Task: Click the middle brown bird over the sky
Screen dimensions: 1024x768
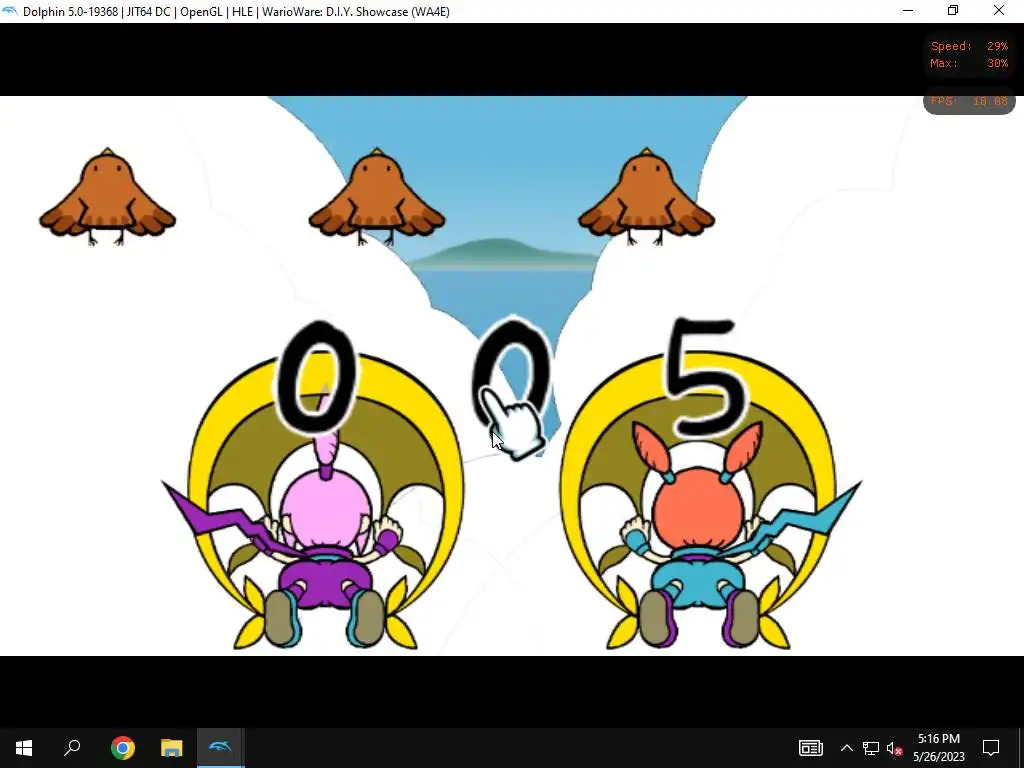Action: [x=377, y=197]
